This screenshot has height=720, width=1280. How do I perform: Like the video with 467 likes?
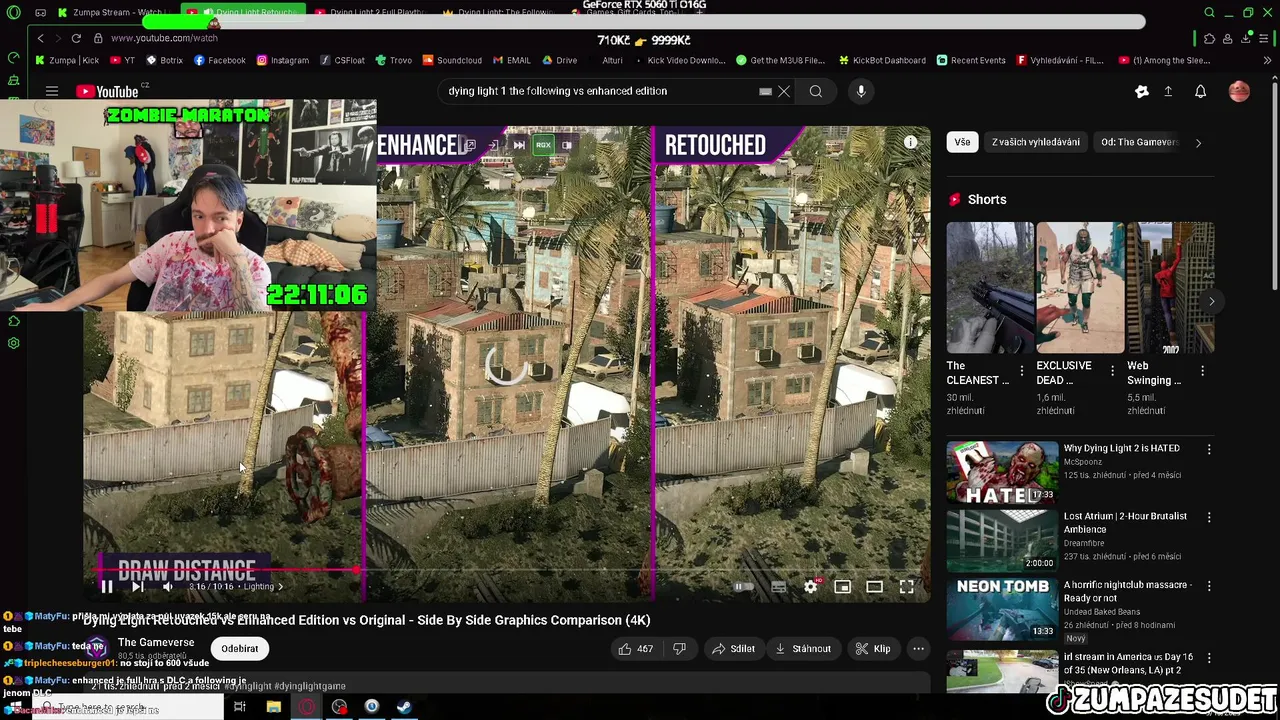(x=635, y=649)
